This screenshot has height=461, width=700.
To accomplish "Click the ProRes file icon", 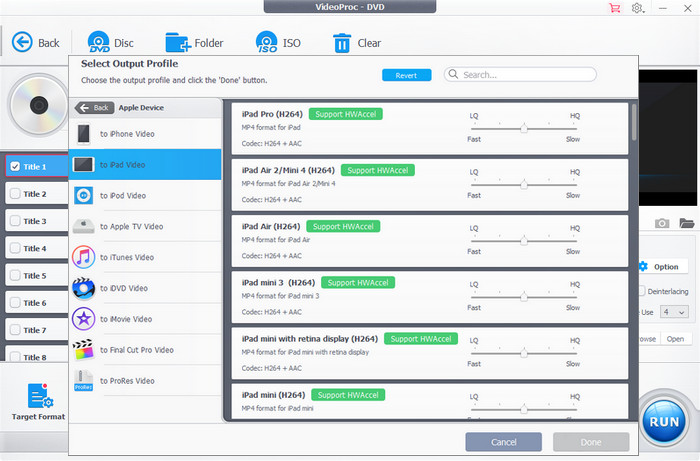I will tap(83, 381).
